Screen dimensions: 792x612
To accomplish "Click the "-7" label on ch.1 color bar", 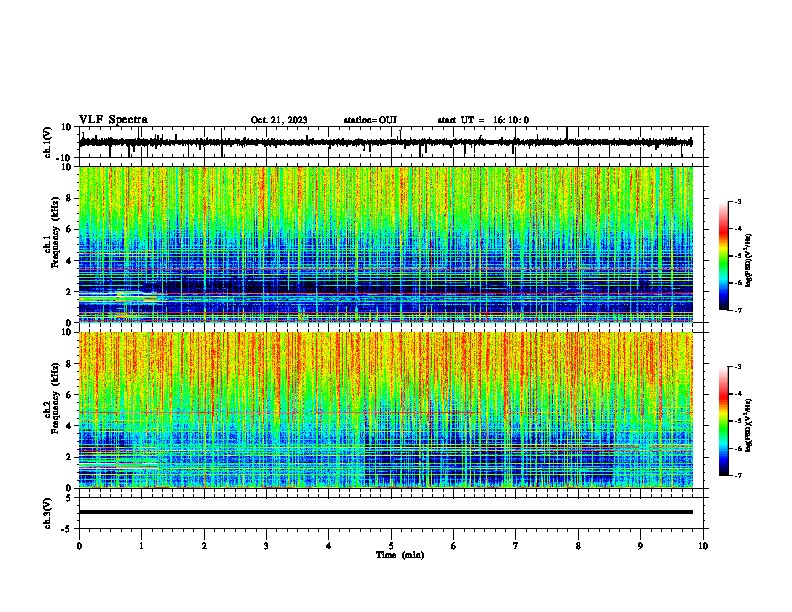I will [x=738, y=310].
